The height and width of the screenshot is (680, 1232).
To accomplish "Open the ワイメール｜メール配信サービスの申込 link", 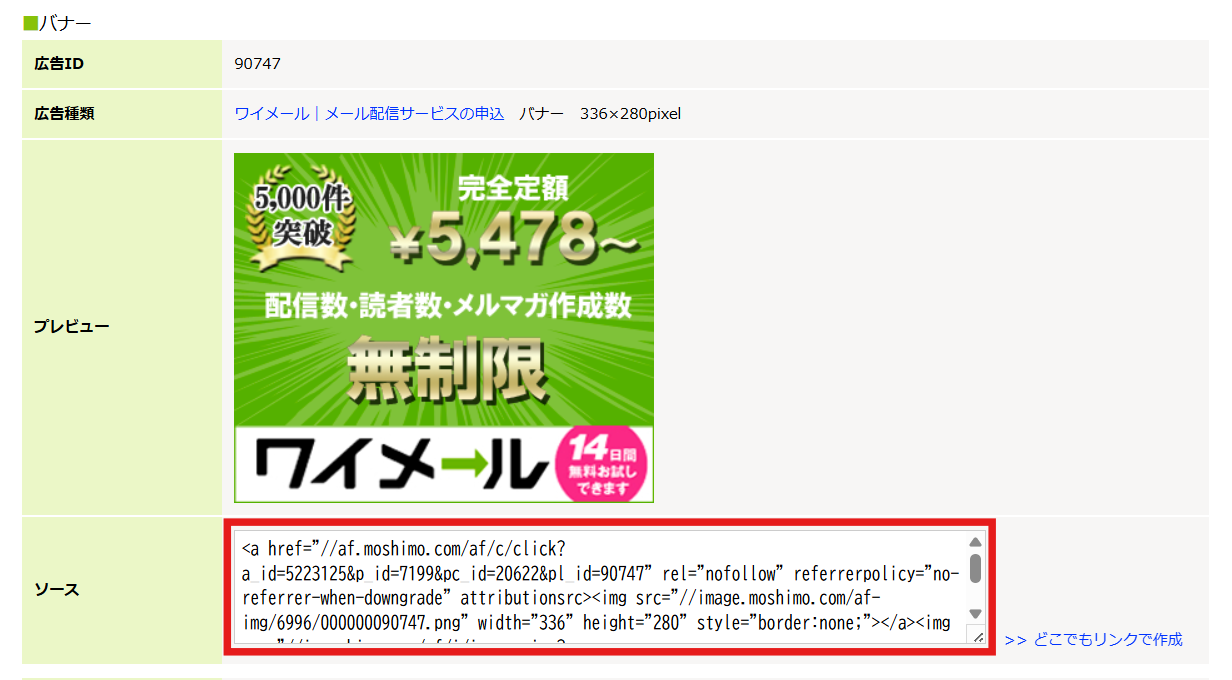I will (x=369, y=114).
